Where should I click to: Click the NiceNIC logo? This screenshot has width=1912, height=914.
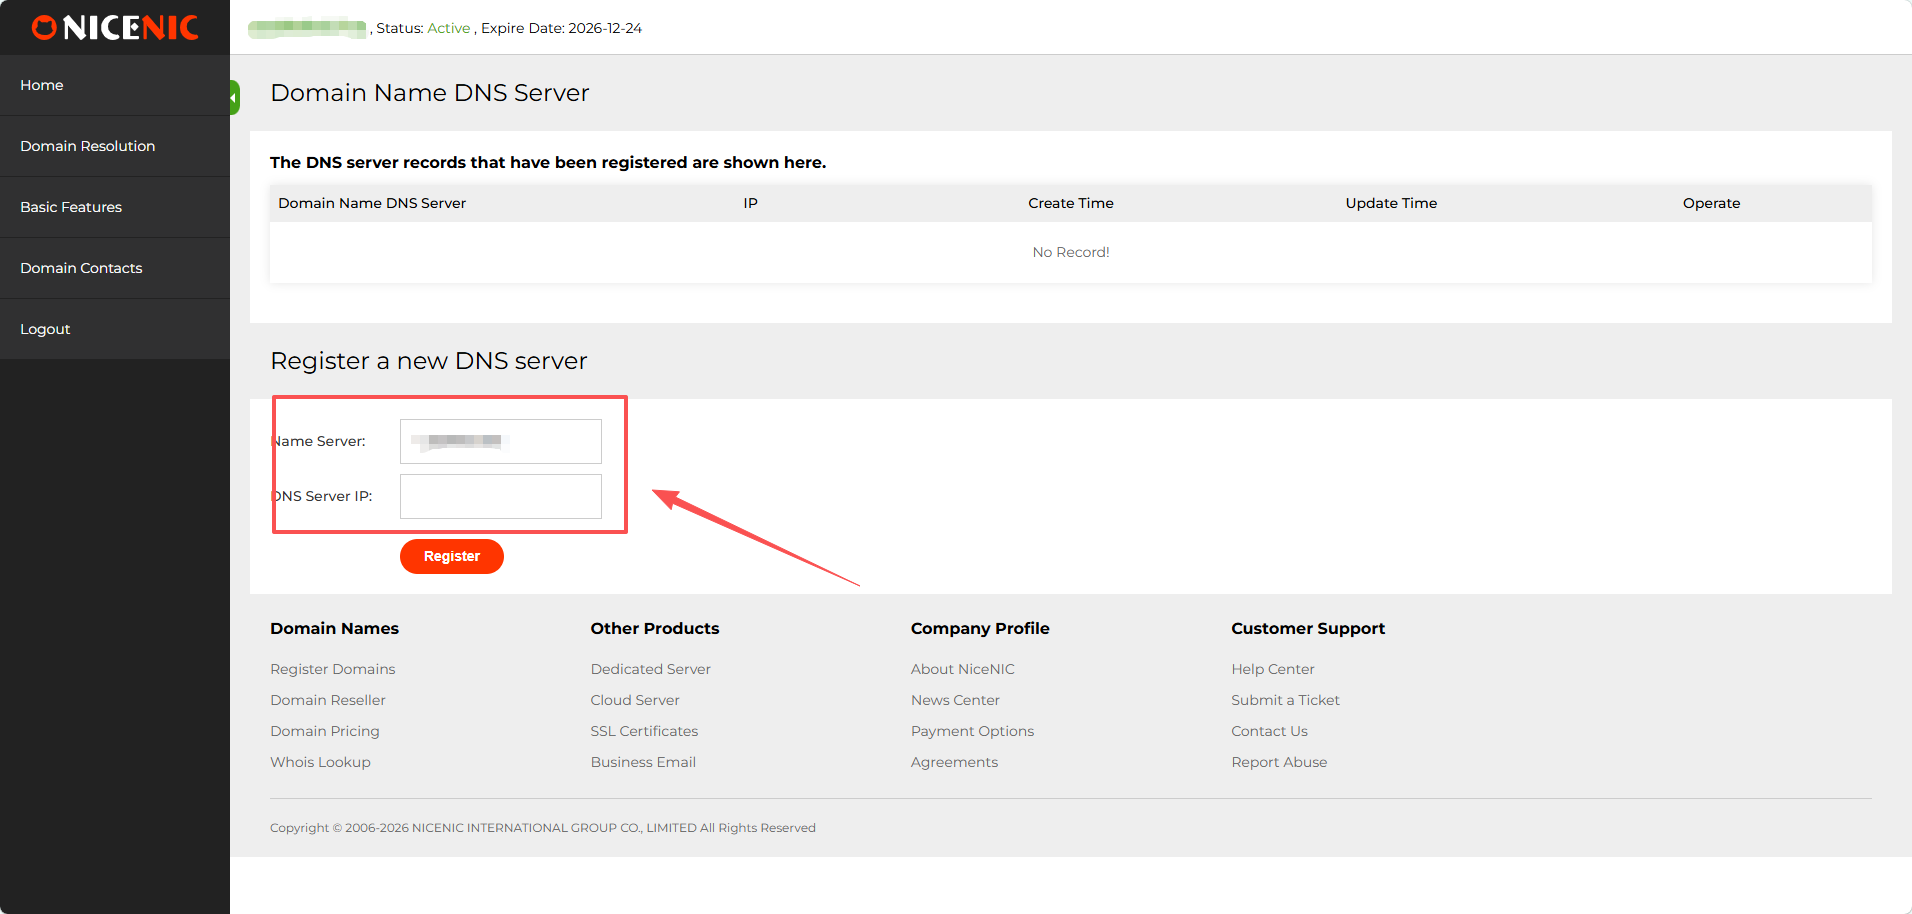click(115, 28)
